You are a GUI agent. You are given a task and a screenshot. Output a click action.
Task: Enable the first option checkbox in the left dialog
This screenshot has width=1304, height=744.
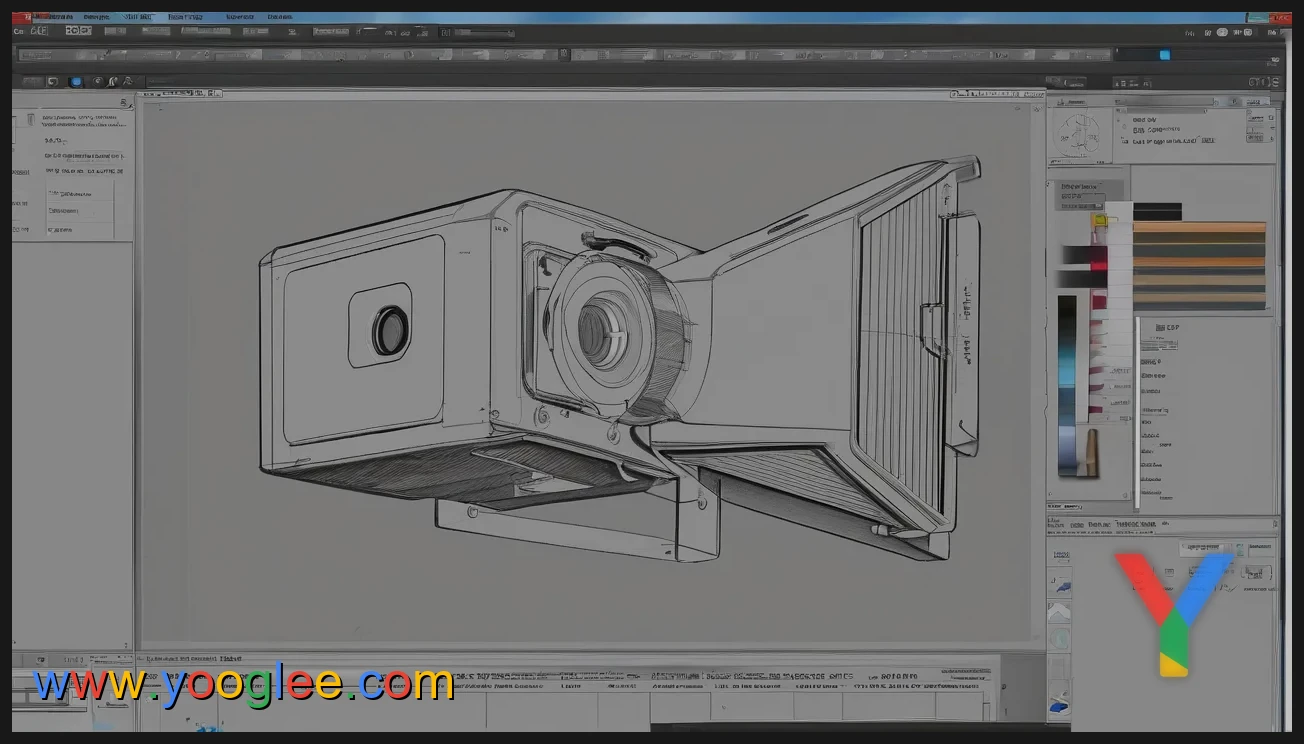pos(51,193)
